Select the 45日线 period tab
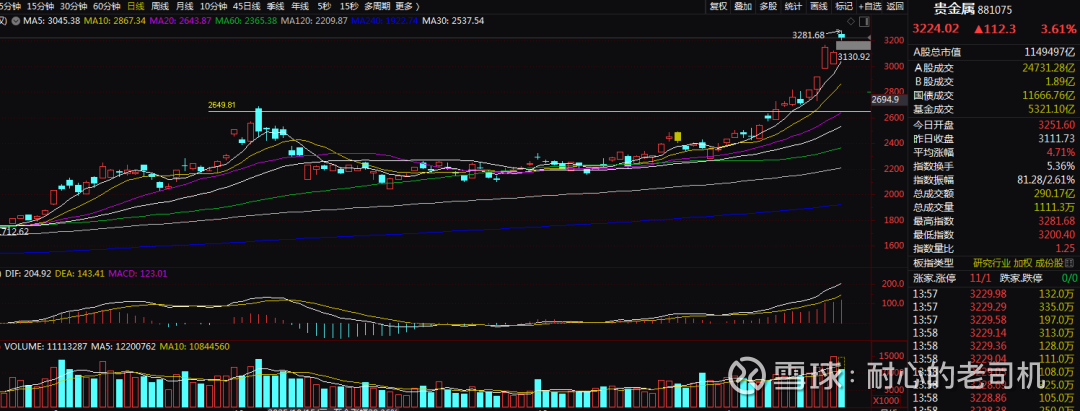Viewport: 1080px width, 411px height. point(247,6)
